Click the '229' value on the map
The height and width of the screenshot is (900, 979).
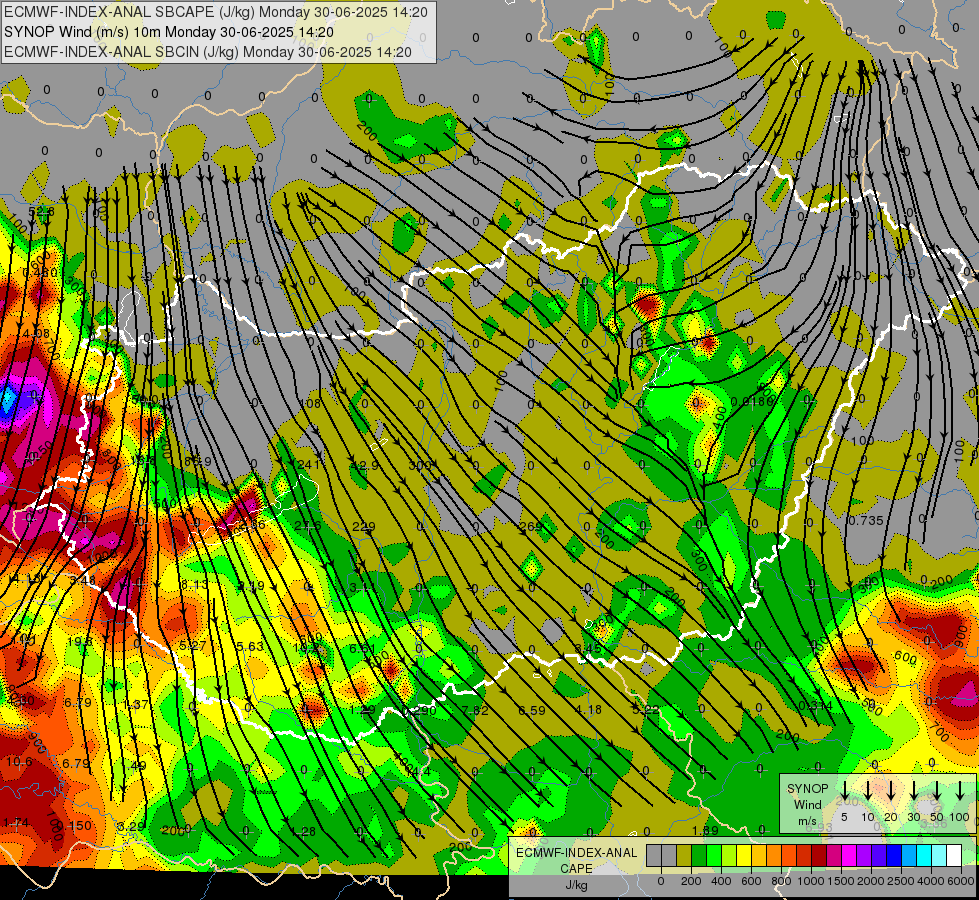pos(363,527)
